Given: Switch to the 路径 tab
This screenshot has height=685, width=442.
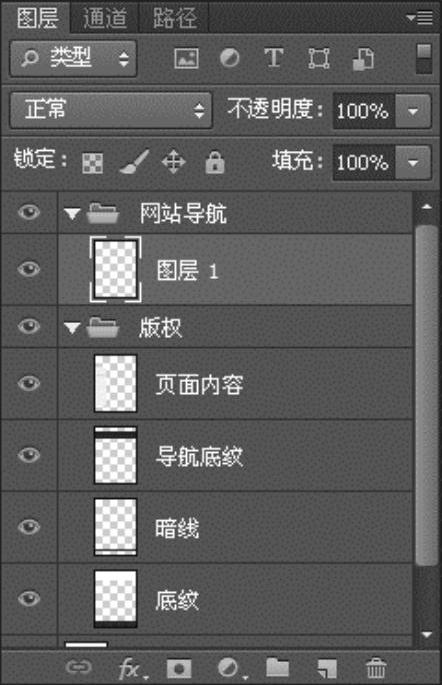Looking at the screenshot, I should click(174, 18).
